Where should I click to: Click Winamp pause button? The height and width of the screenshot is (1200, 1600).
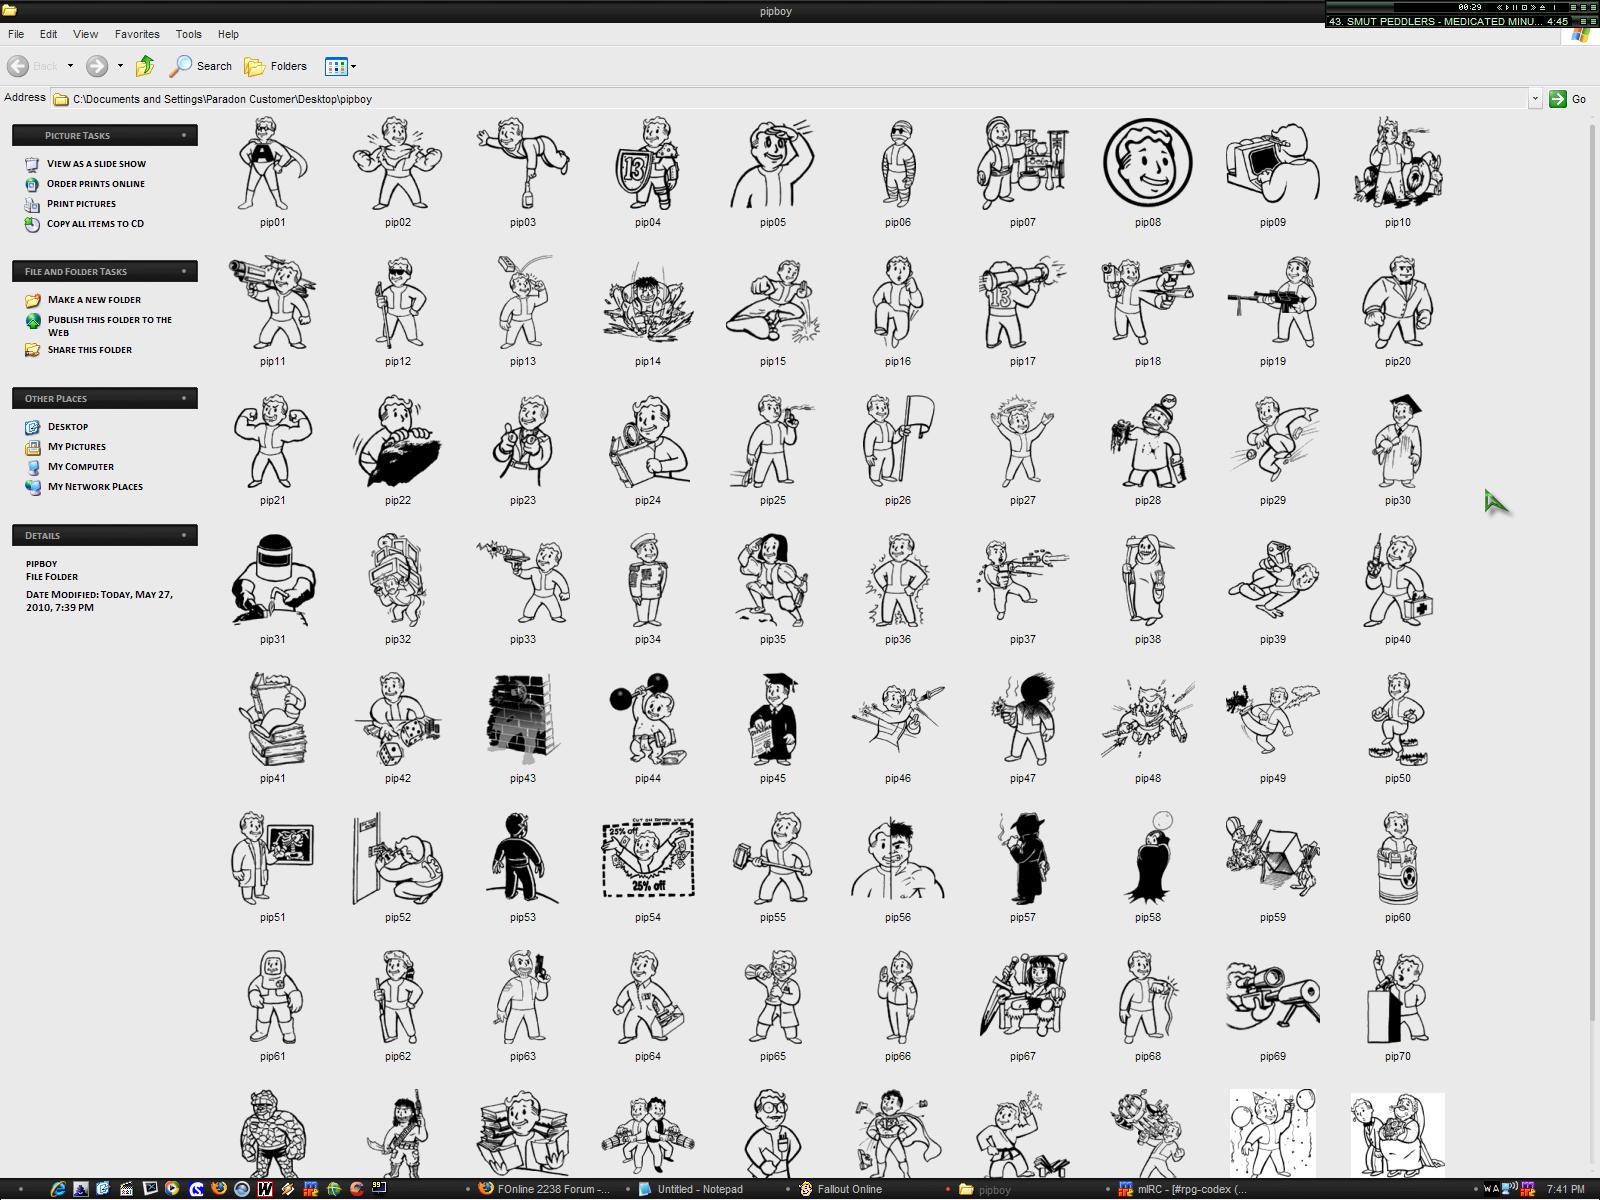click(x=1515, y=7)
